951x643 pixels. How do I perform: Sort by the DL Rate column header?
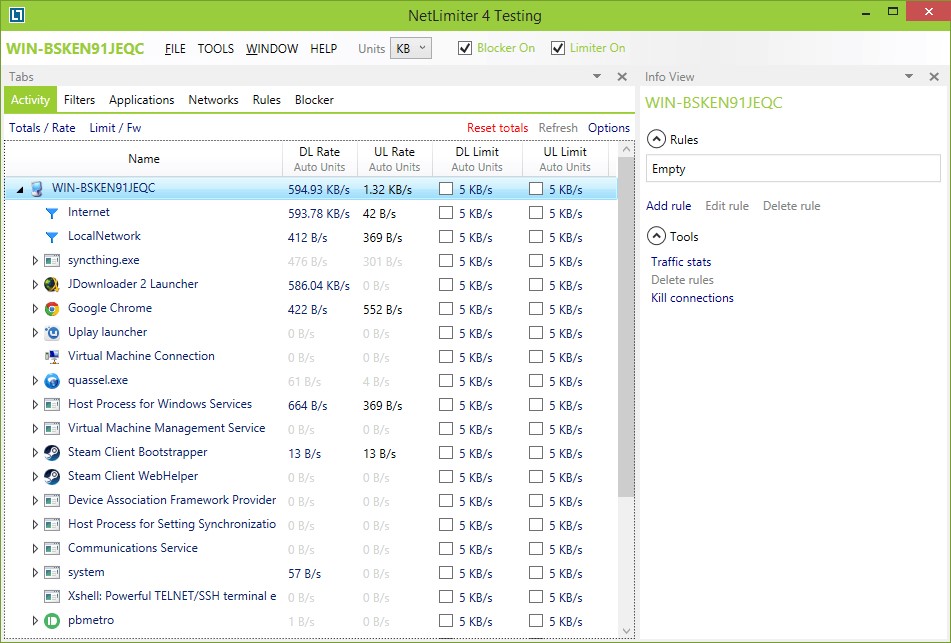[x=319, y=159]
